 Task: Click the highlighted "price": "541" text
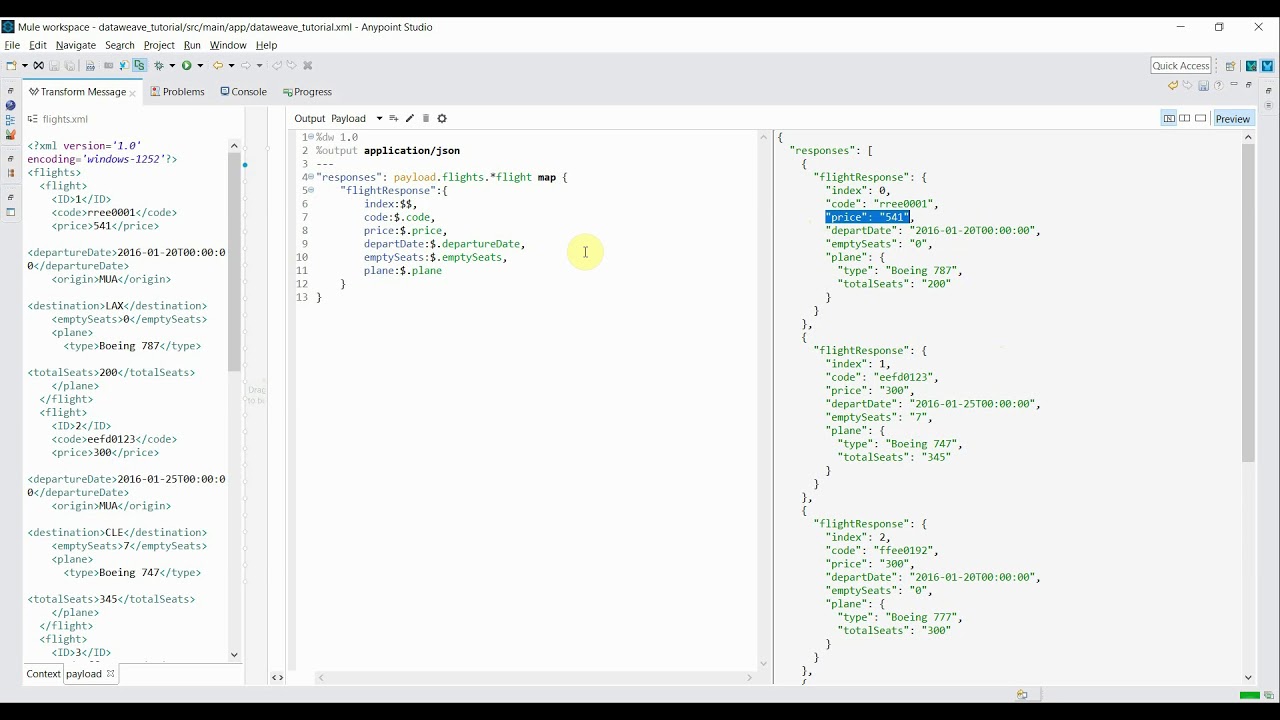pos(868,217)
